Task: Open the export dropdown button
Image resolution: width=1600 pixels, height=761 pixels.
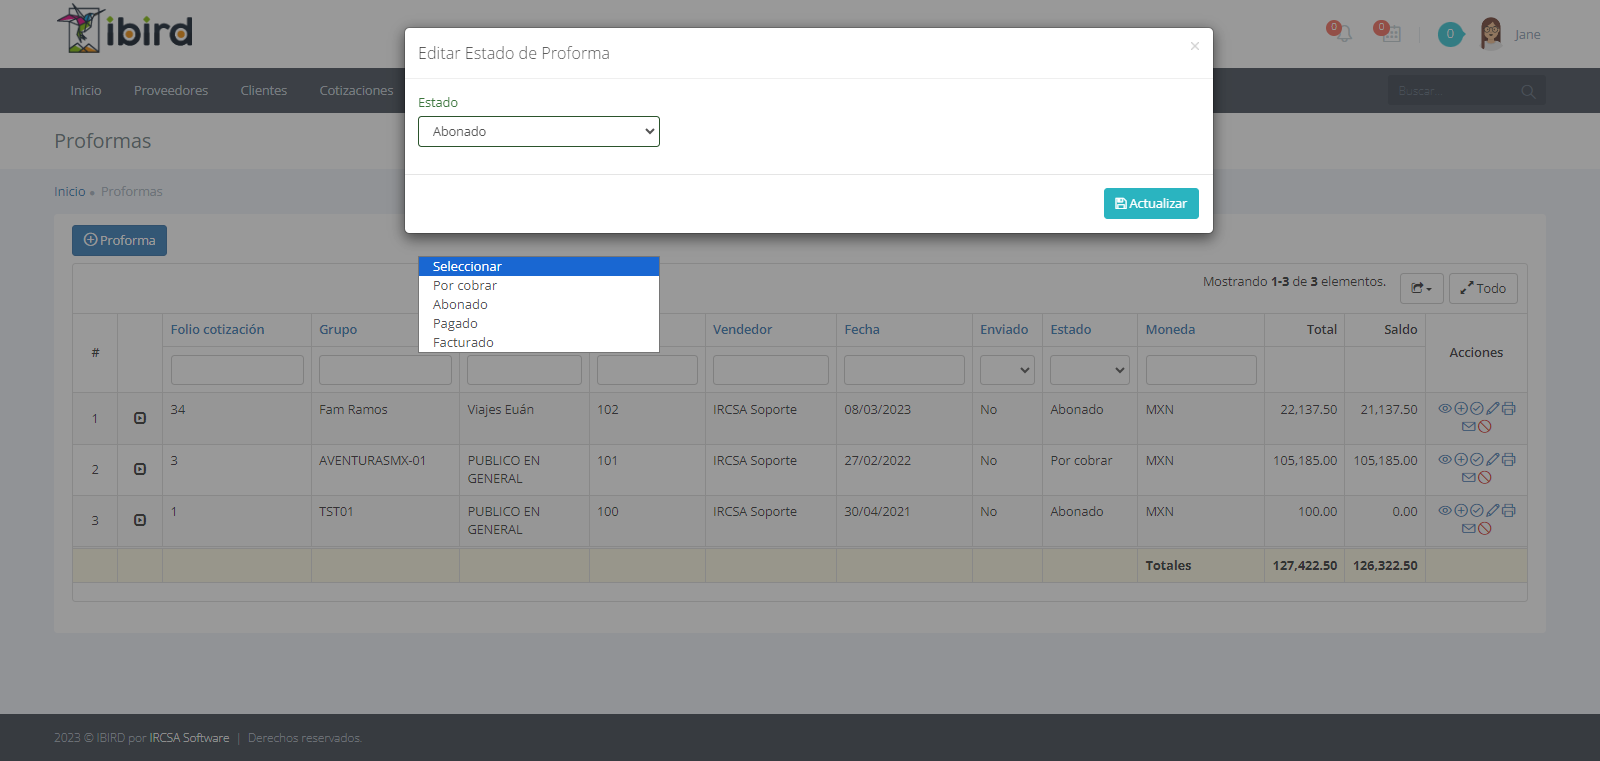Action: tap(1421, 288)
